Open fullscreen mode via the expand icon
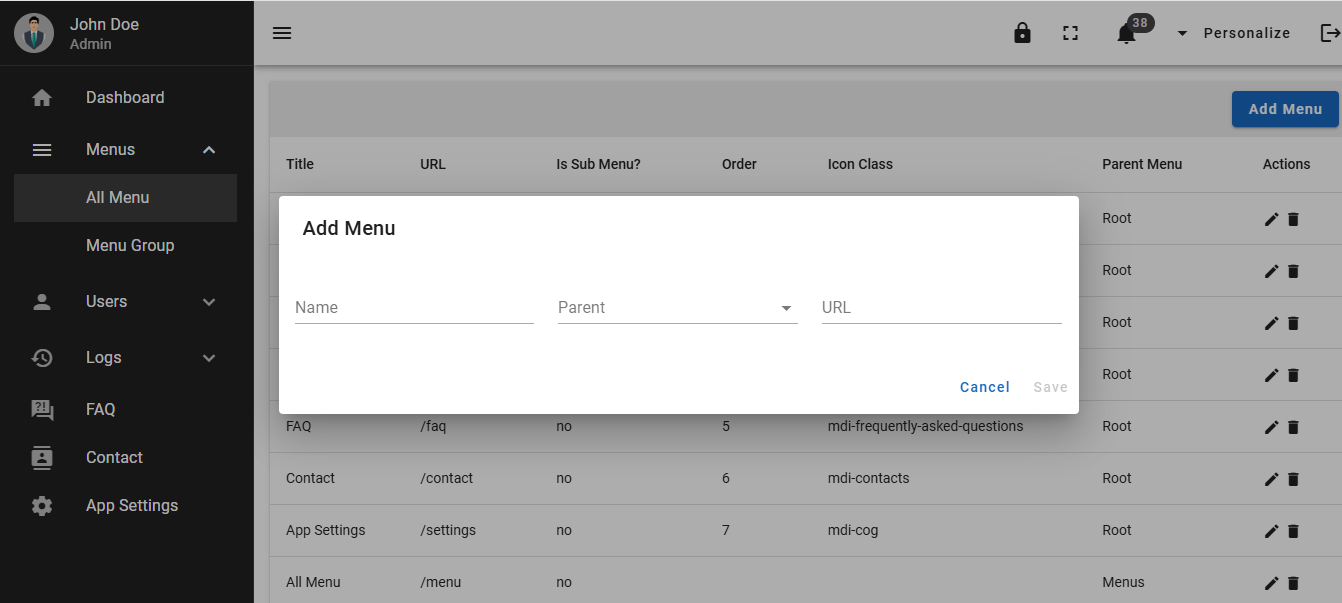The width and height of the screenshot is (1342, 603). click(1070, 33)
